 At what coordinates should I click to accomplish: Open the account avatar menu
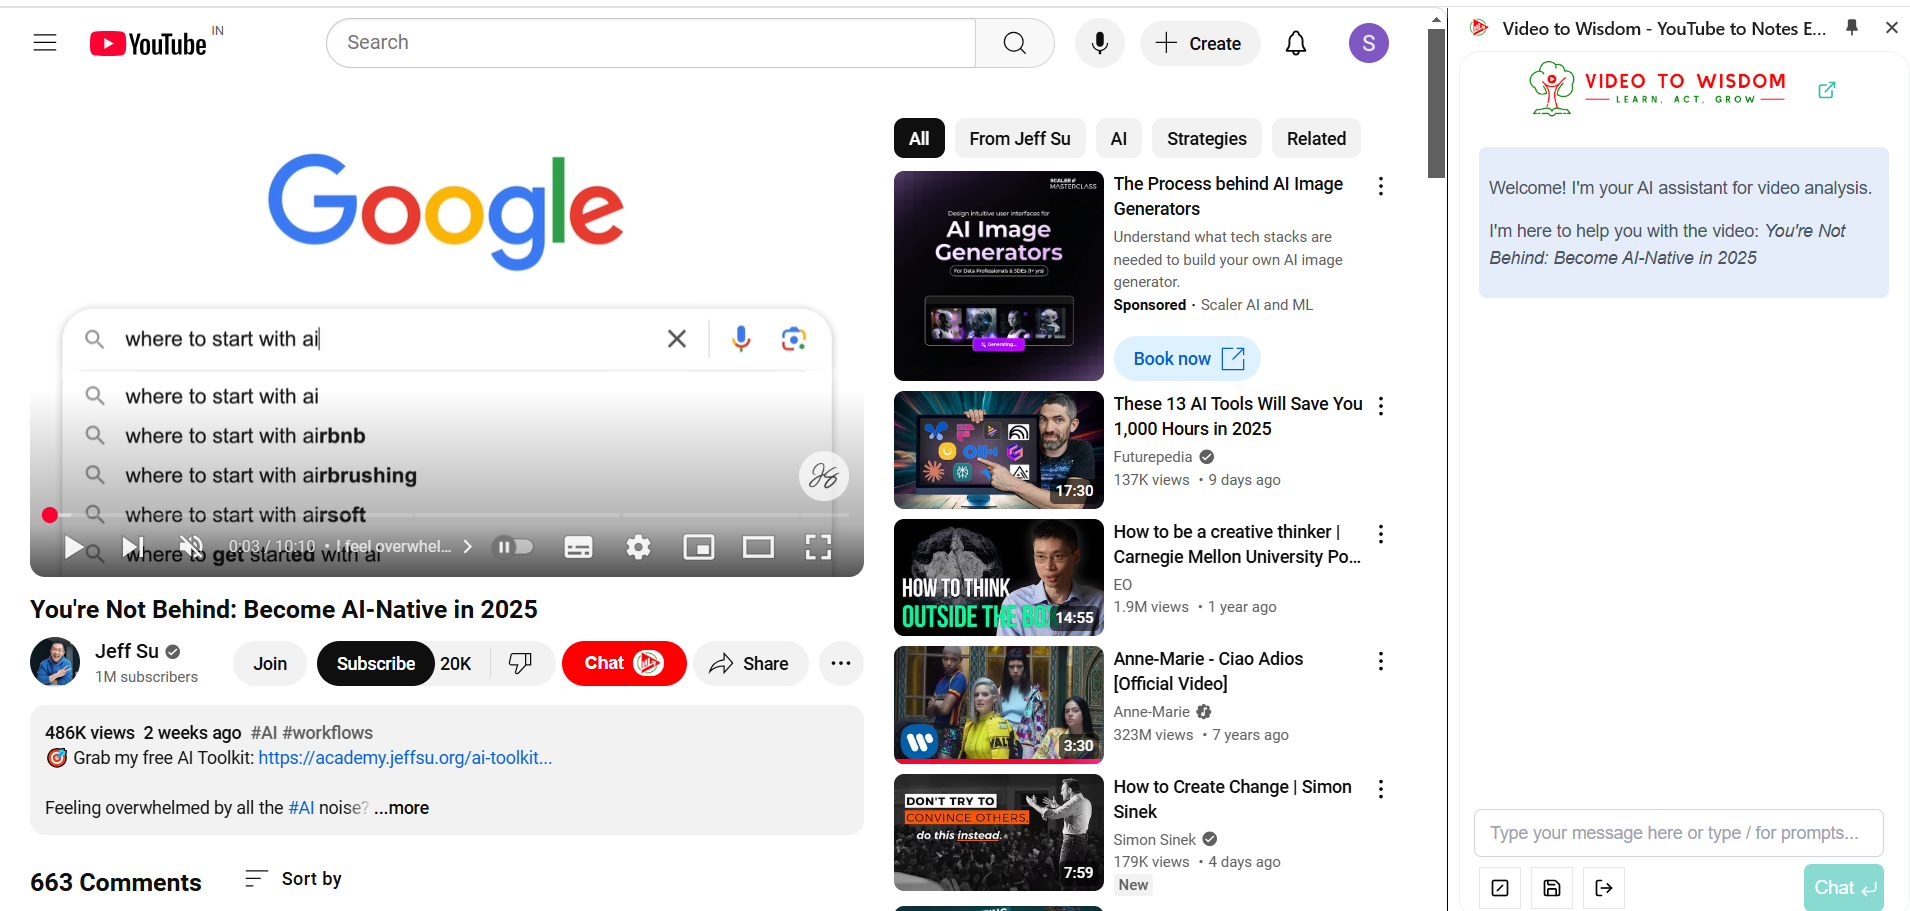[x=1369, y=43]
